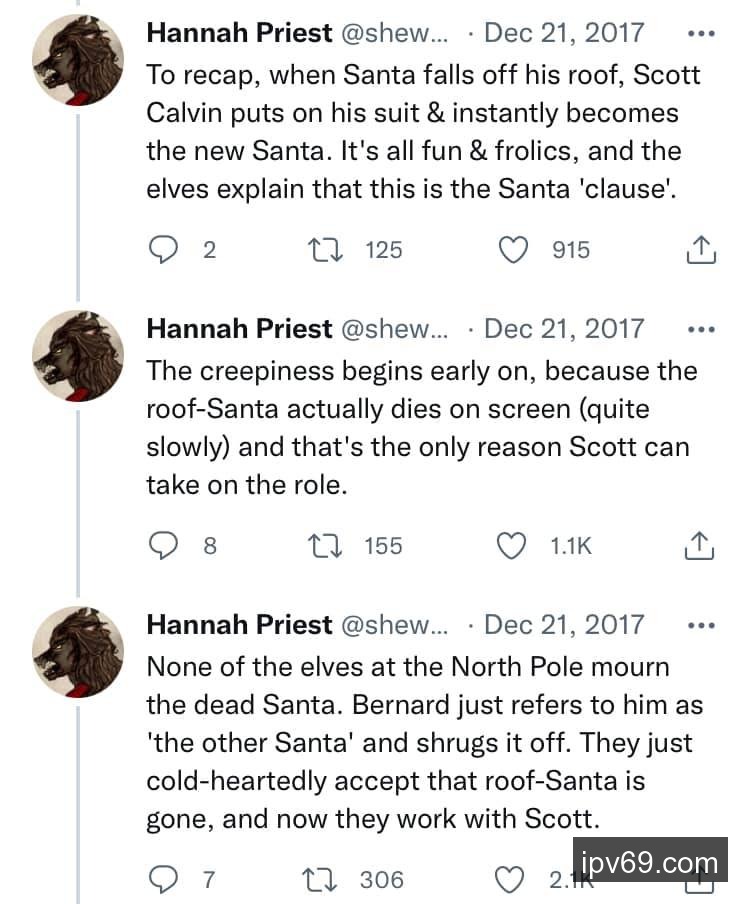750x904 pixels.
Task: Share the Santa 'clause' recap tweet
Action: click(702, 250)
